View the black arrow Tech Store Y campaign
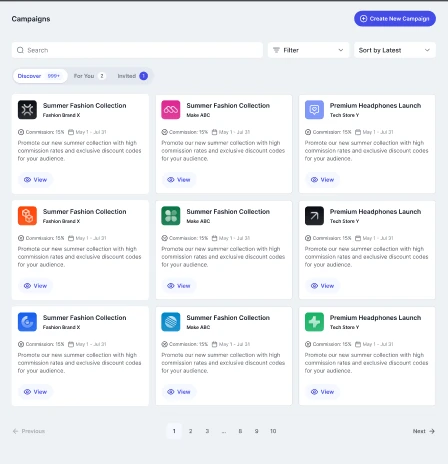Image resolution: width=448 pixels, height=464 pixels. (322, 286)
